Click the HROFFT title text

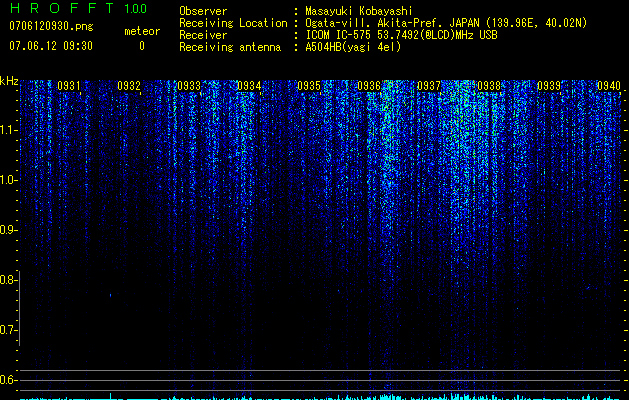[62, 8]
